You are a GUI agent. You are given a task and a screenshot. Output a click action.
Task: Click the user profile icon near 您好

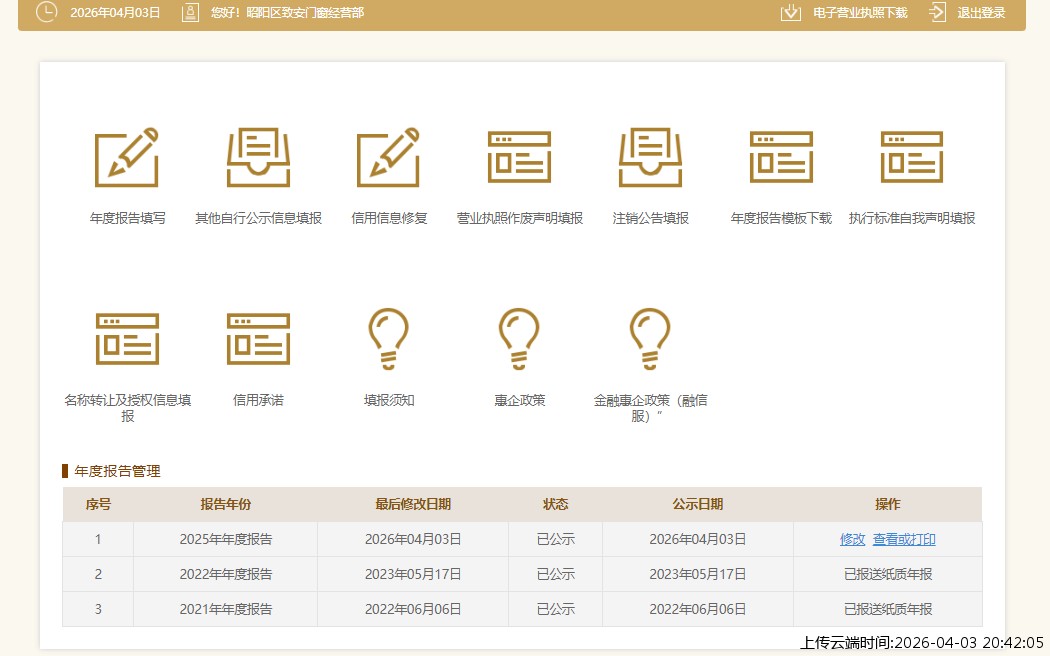pyautogui.click(x=189, y=13)
